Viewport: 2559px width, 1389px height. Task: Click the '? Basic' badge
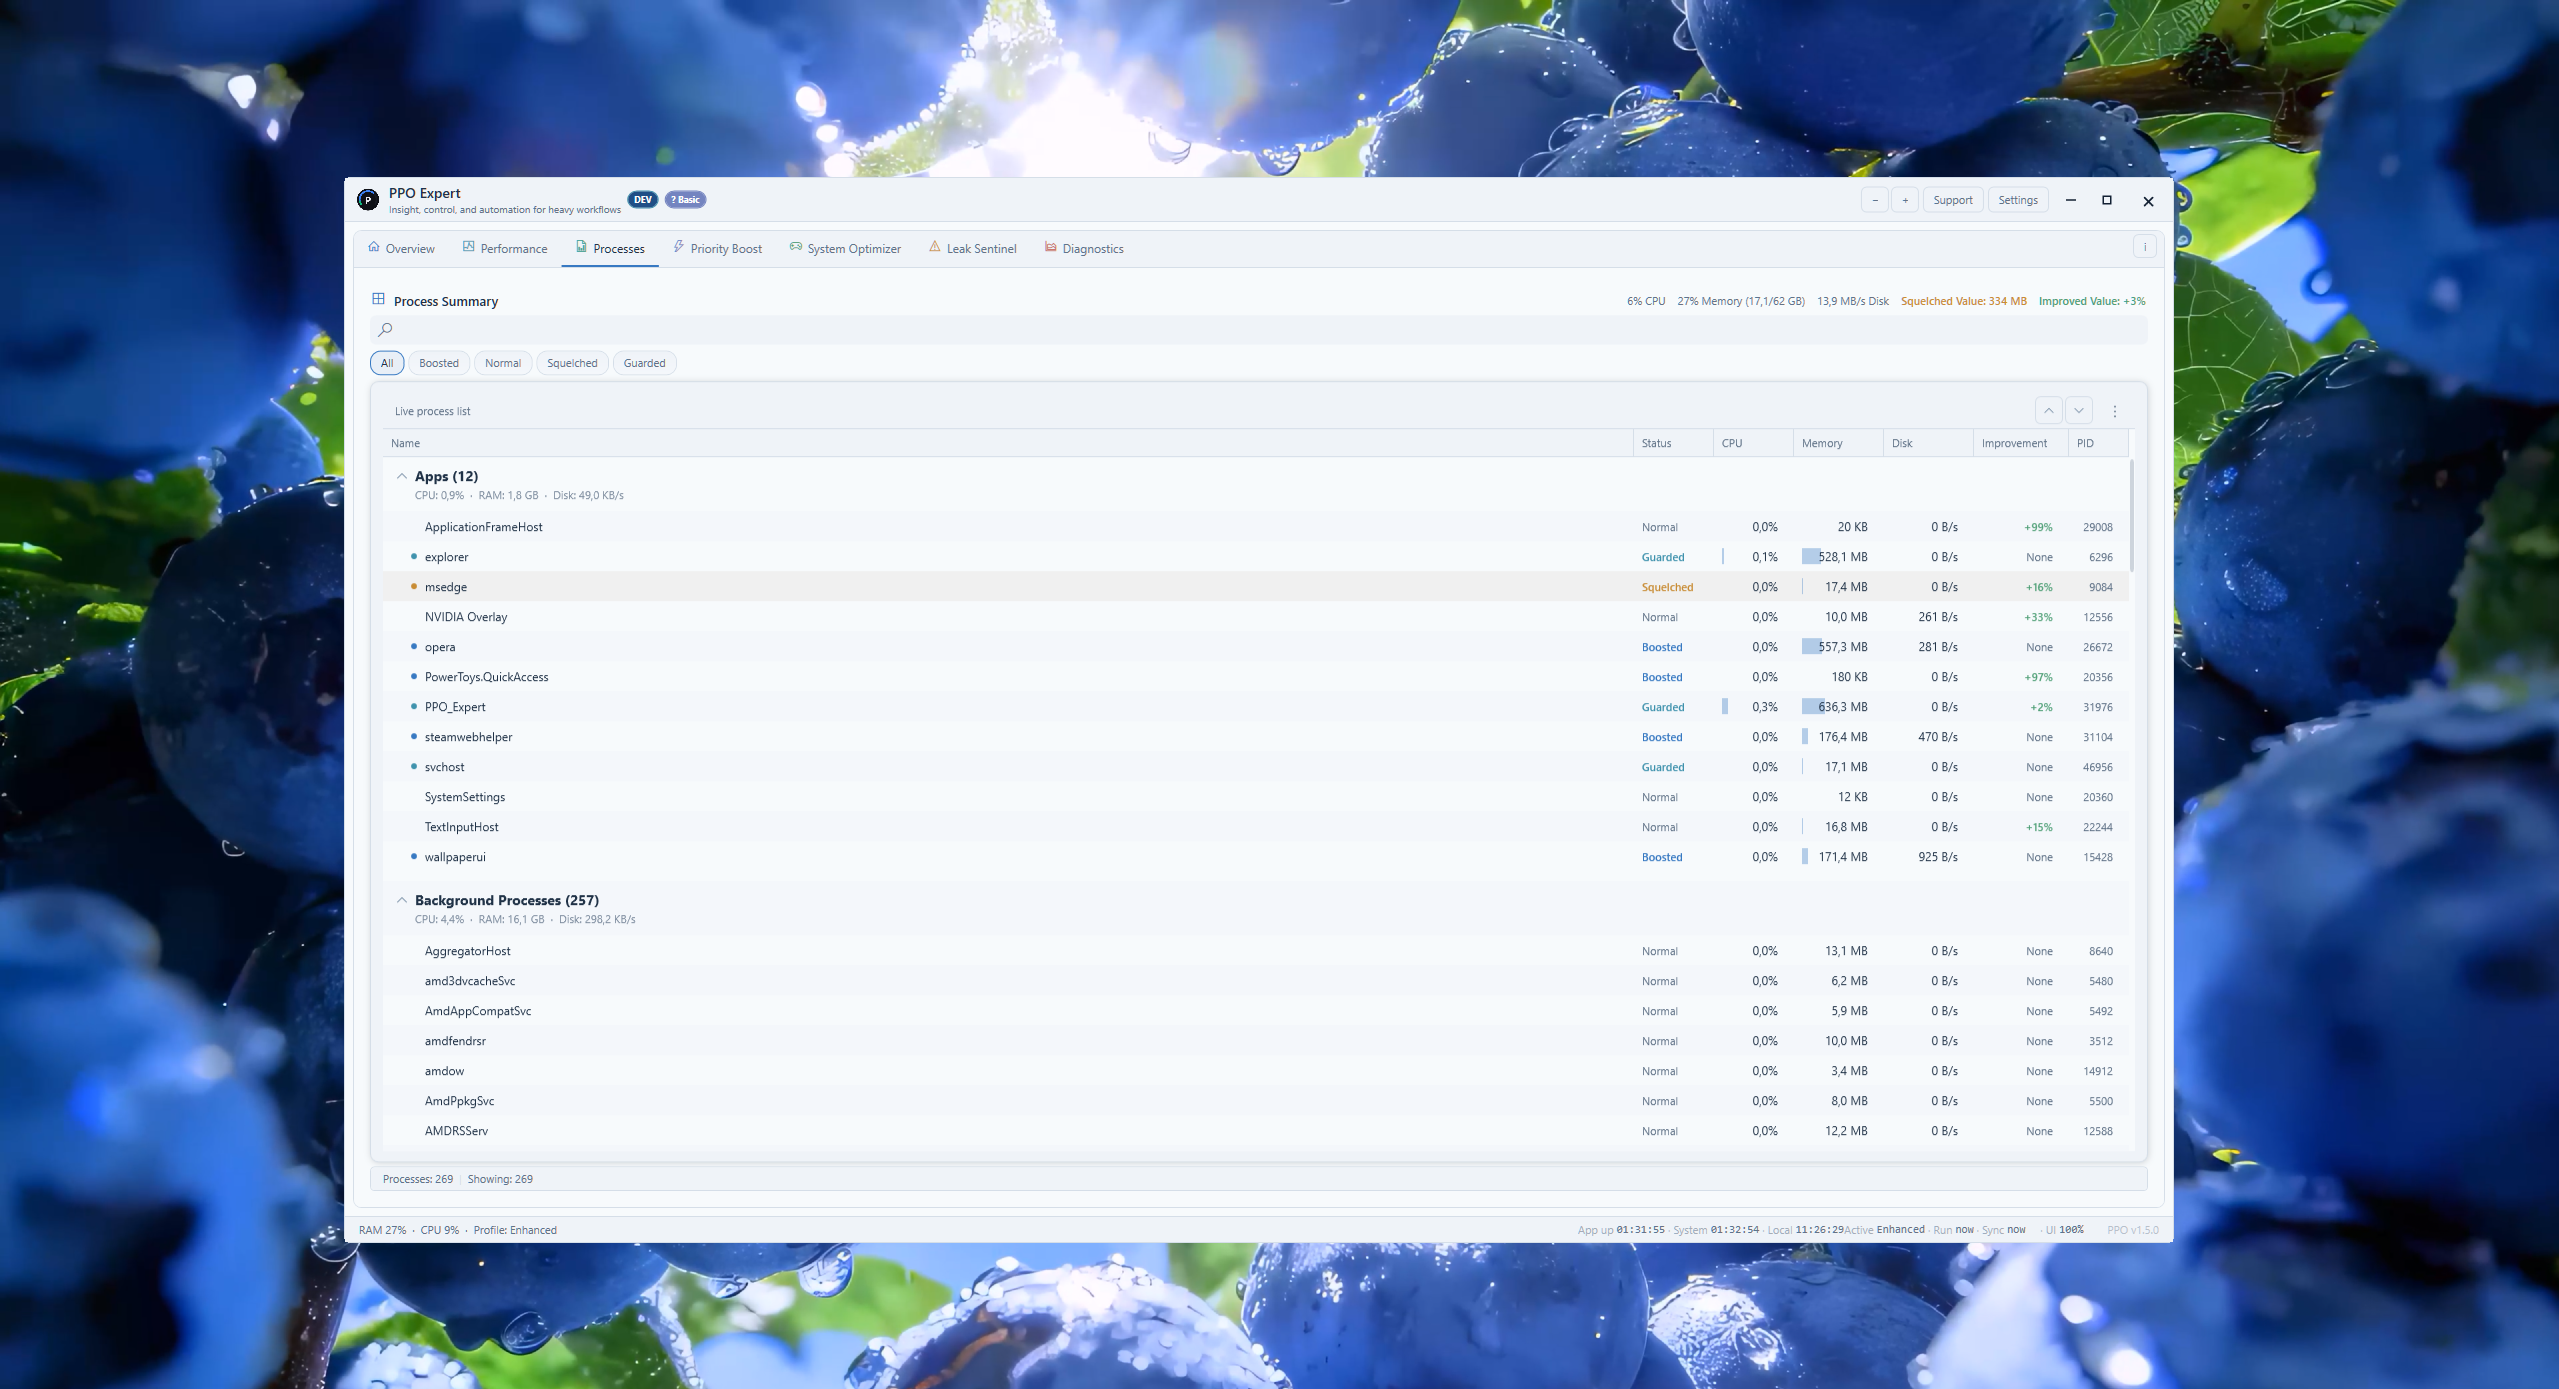click(686, 200)
